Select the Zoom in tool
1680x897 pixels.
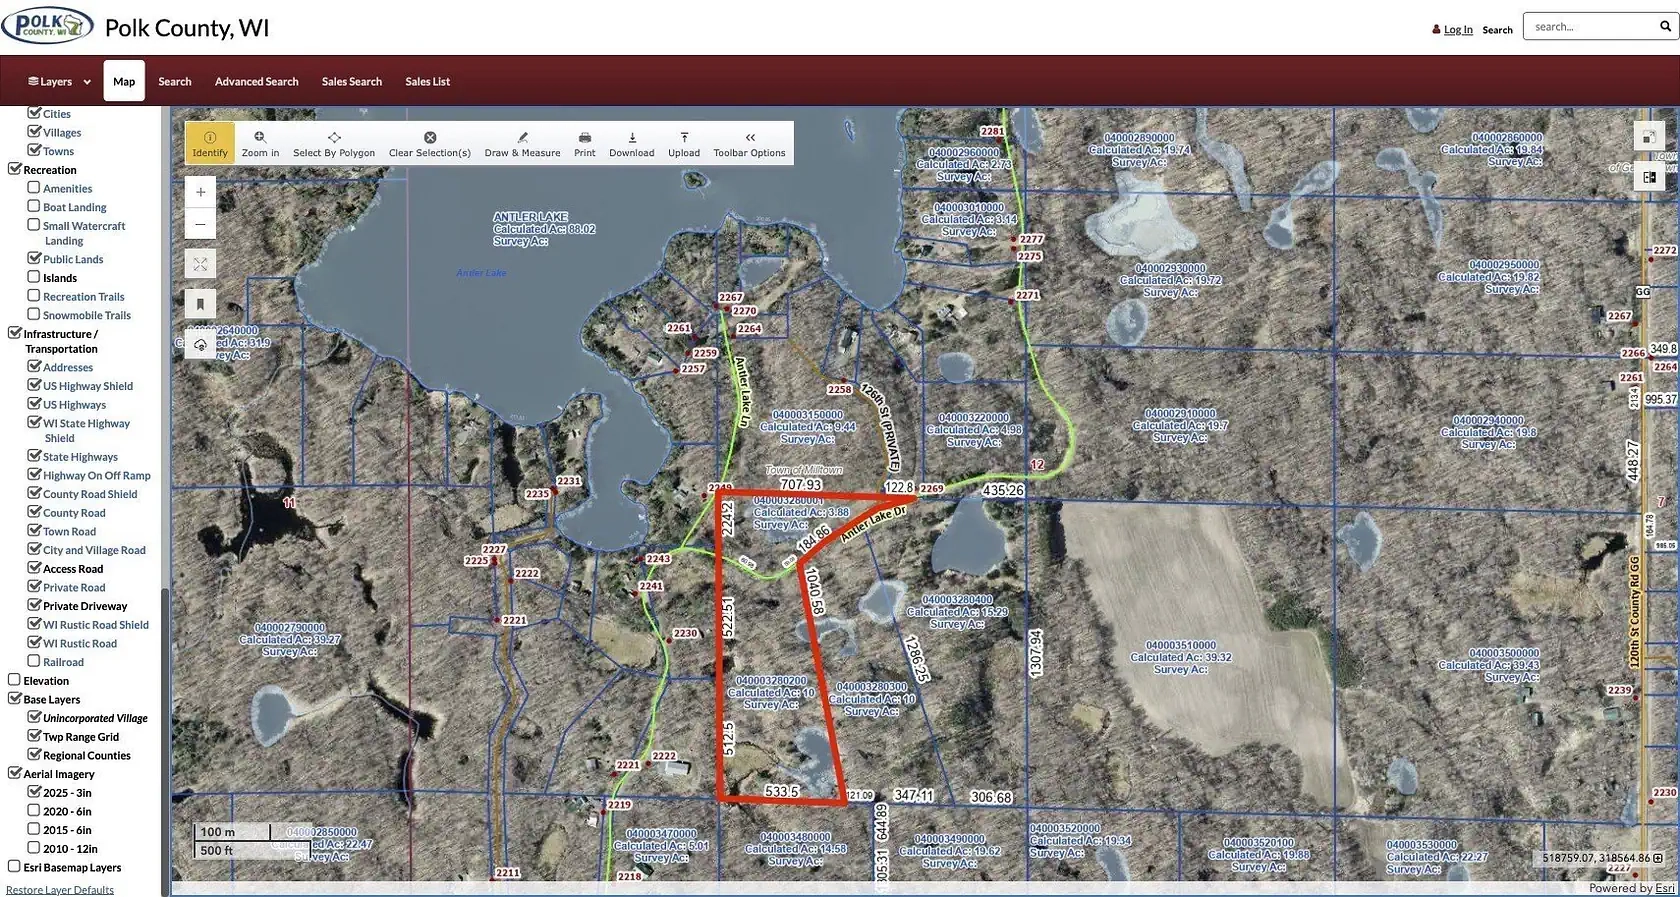pyautogui.click(x=260, y=143)
